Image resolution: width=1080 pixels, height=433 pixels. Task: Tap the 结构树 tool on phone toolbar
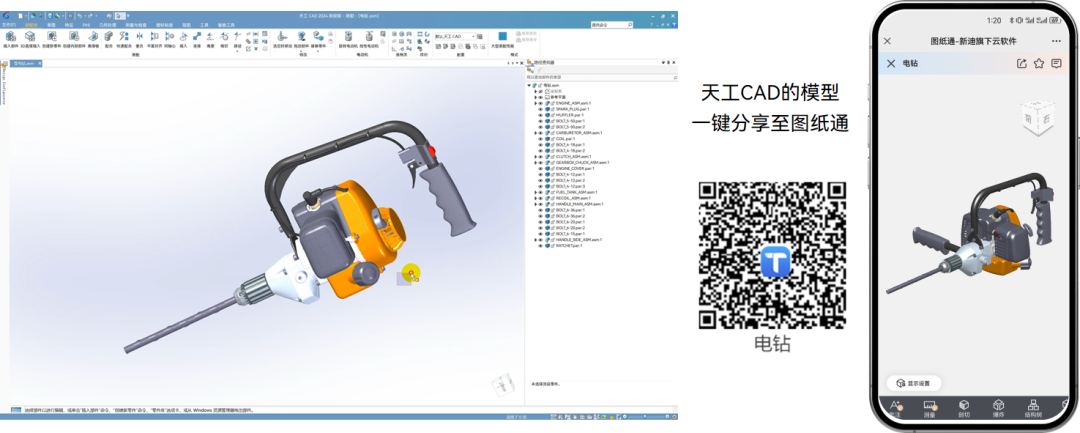click(x=1032, y=409)
